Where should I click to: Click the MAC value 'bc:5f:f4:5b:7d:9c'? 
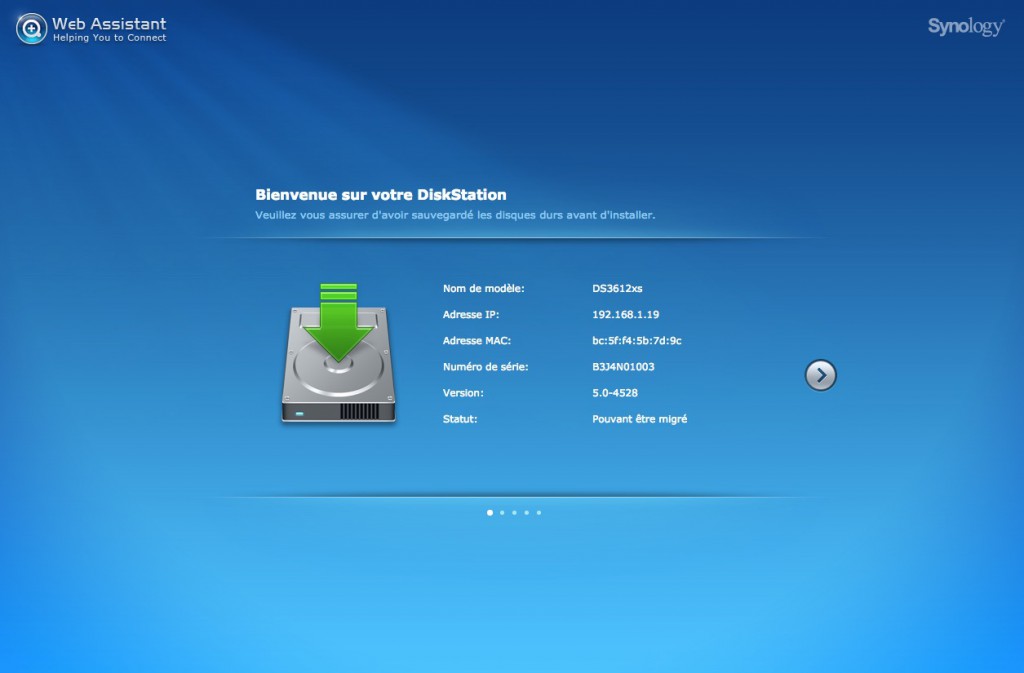[x=637, y=341]
